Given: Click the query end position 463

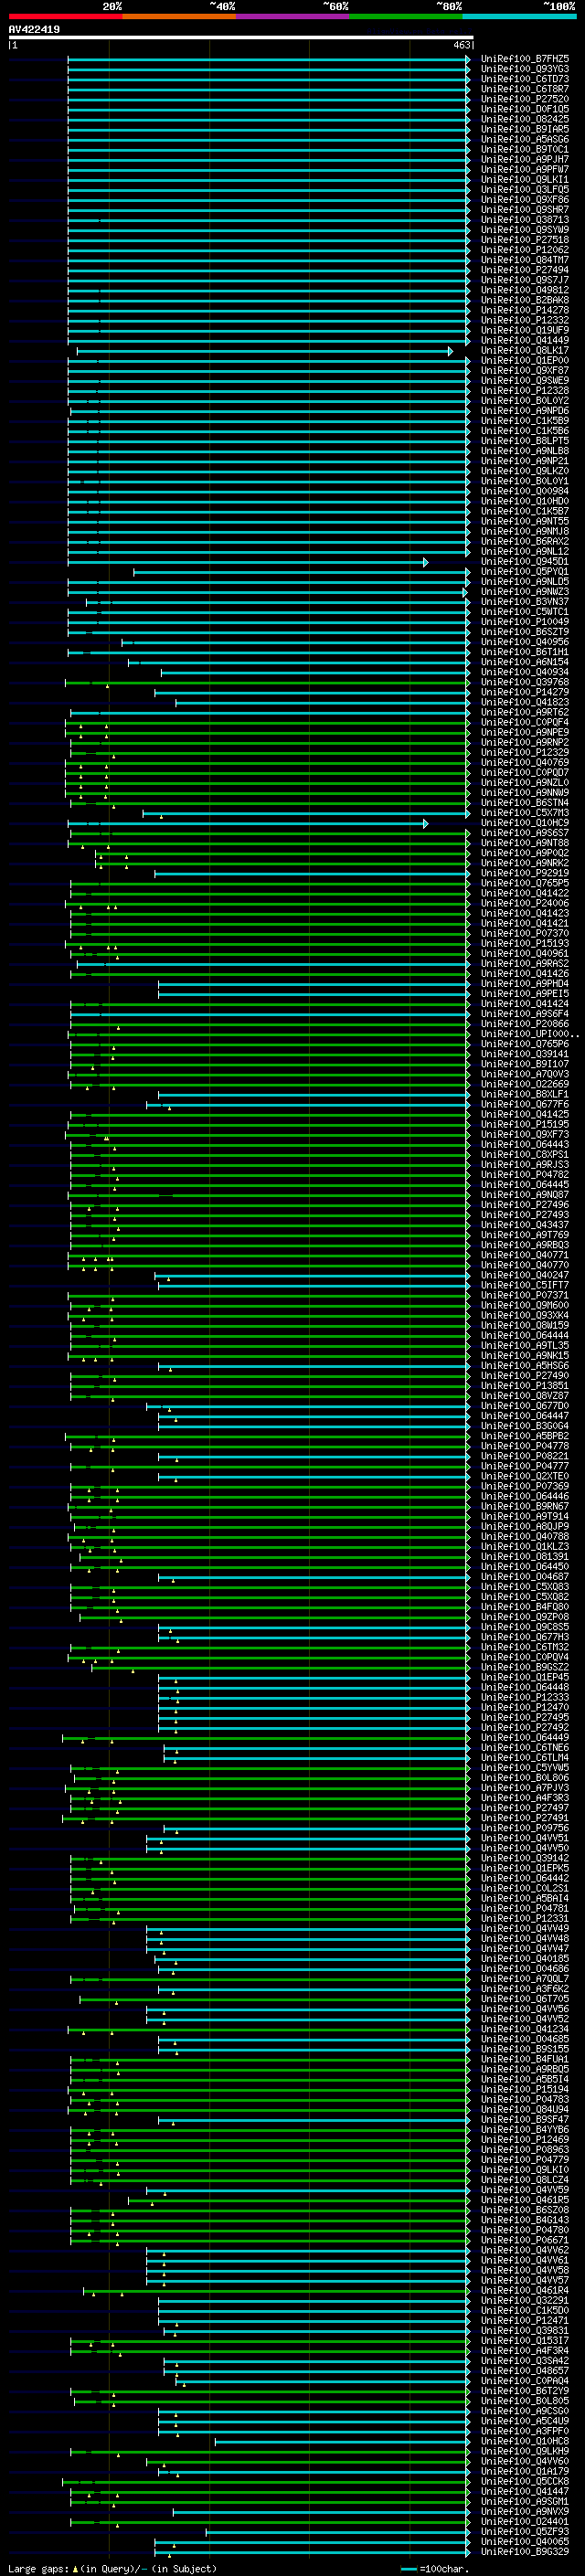Looking at the screenshot, I should point(461,45).
